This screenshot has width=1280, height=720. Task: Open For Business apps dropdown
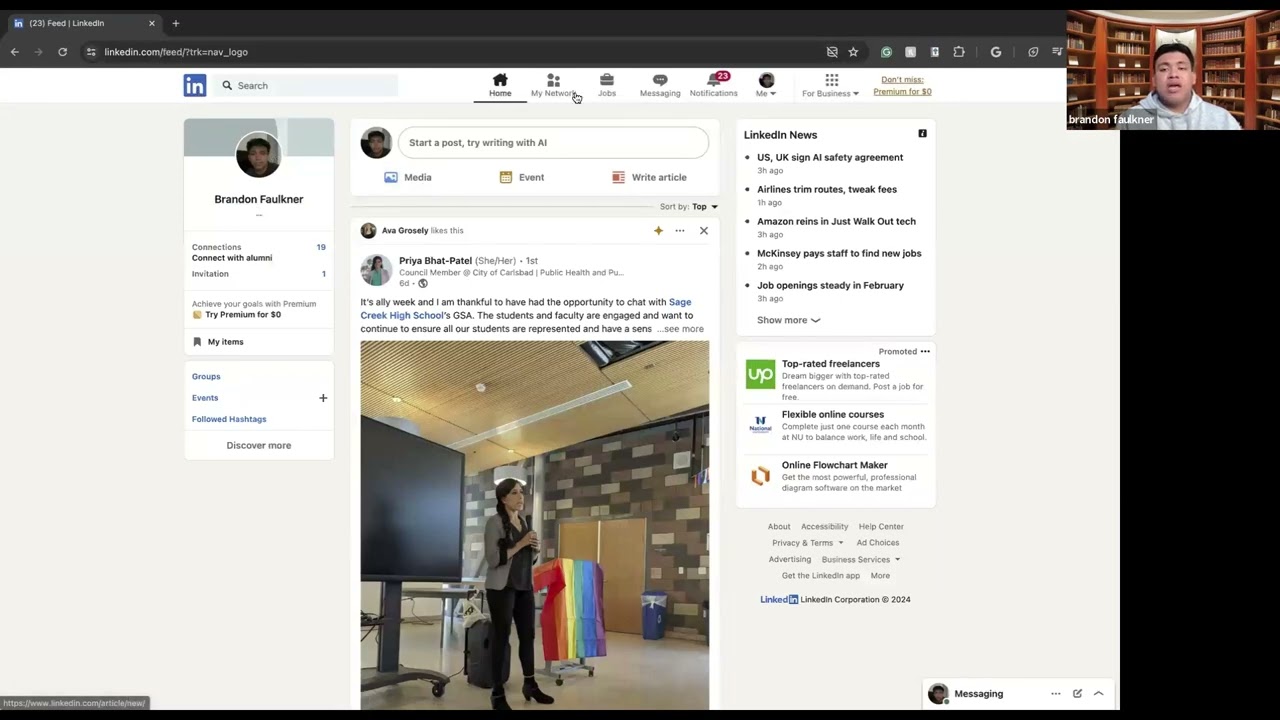[830, 86]
